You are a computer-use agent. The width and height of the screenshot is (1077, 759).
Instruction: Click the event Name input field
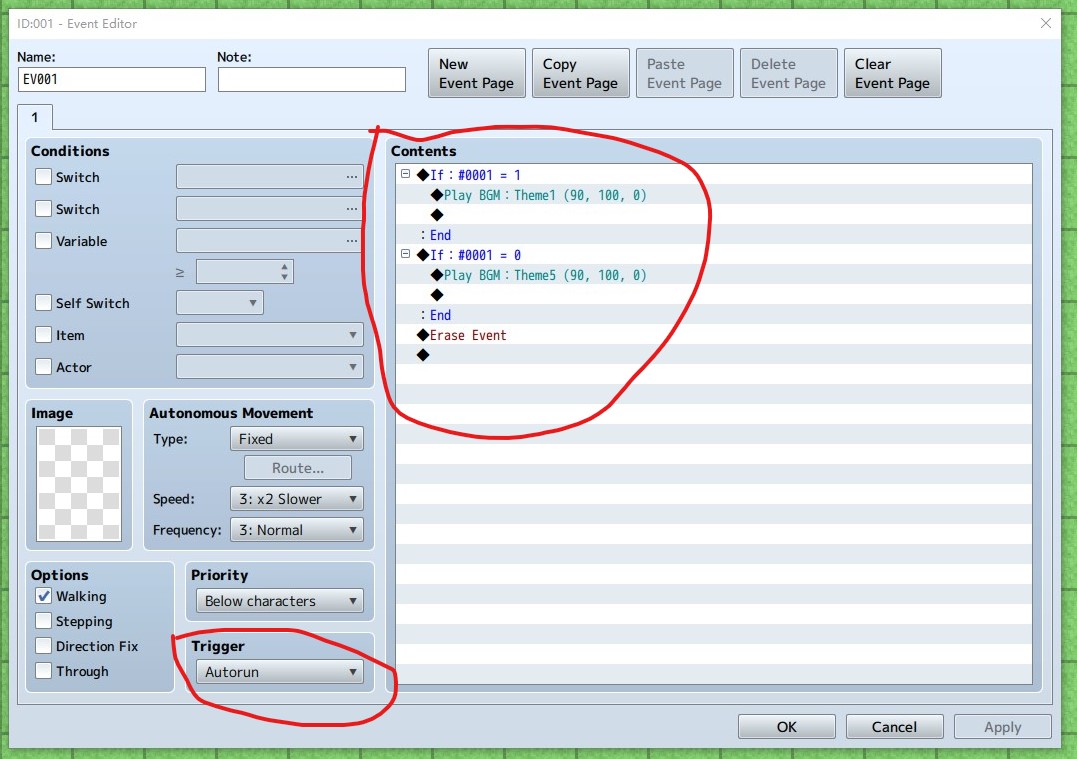112,79
